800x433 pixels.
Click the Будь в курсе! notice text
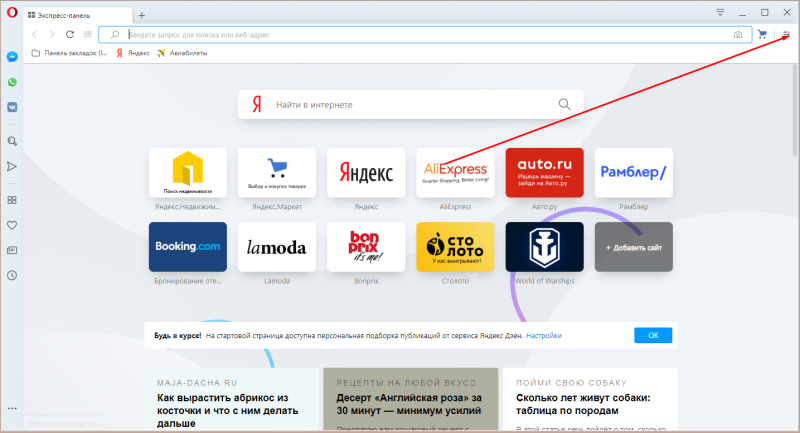(x=178, y=336)
